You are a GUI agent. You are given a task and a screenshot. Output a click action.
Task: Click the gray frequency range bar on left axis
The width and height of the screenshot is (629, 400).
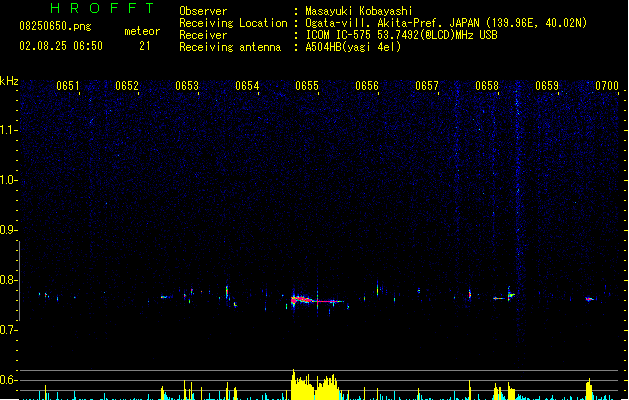coord(19,281)
